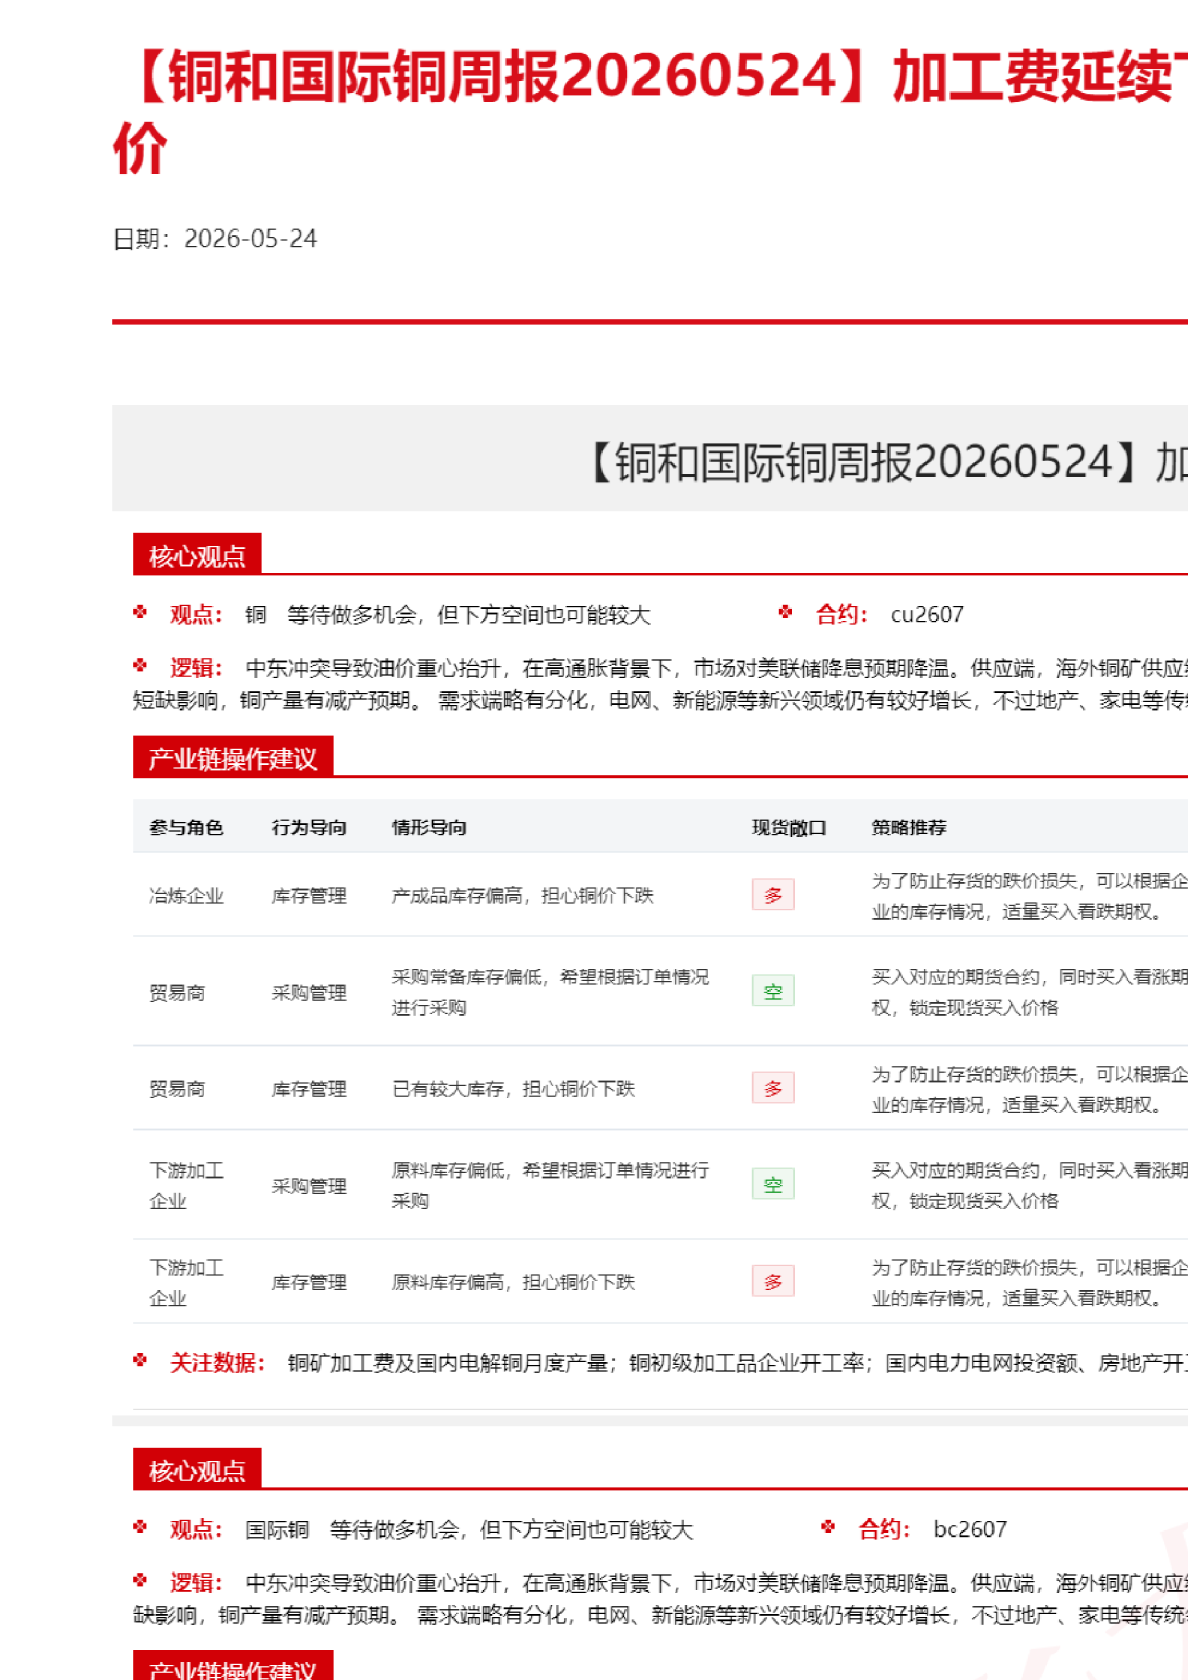The image size is (1188, 1680).
Task: Click the text 采购常备库存偏低，希望根据订单情况进行采购
Action: tap(551, 991)
